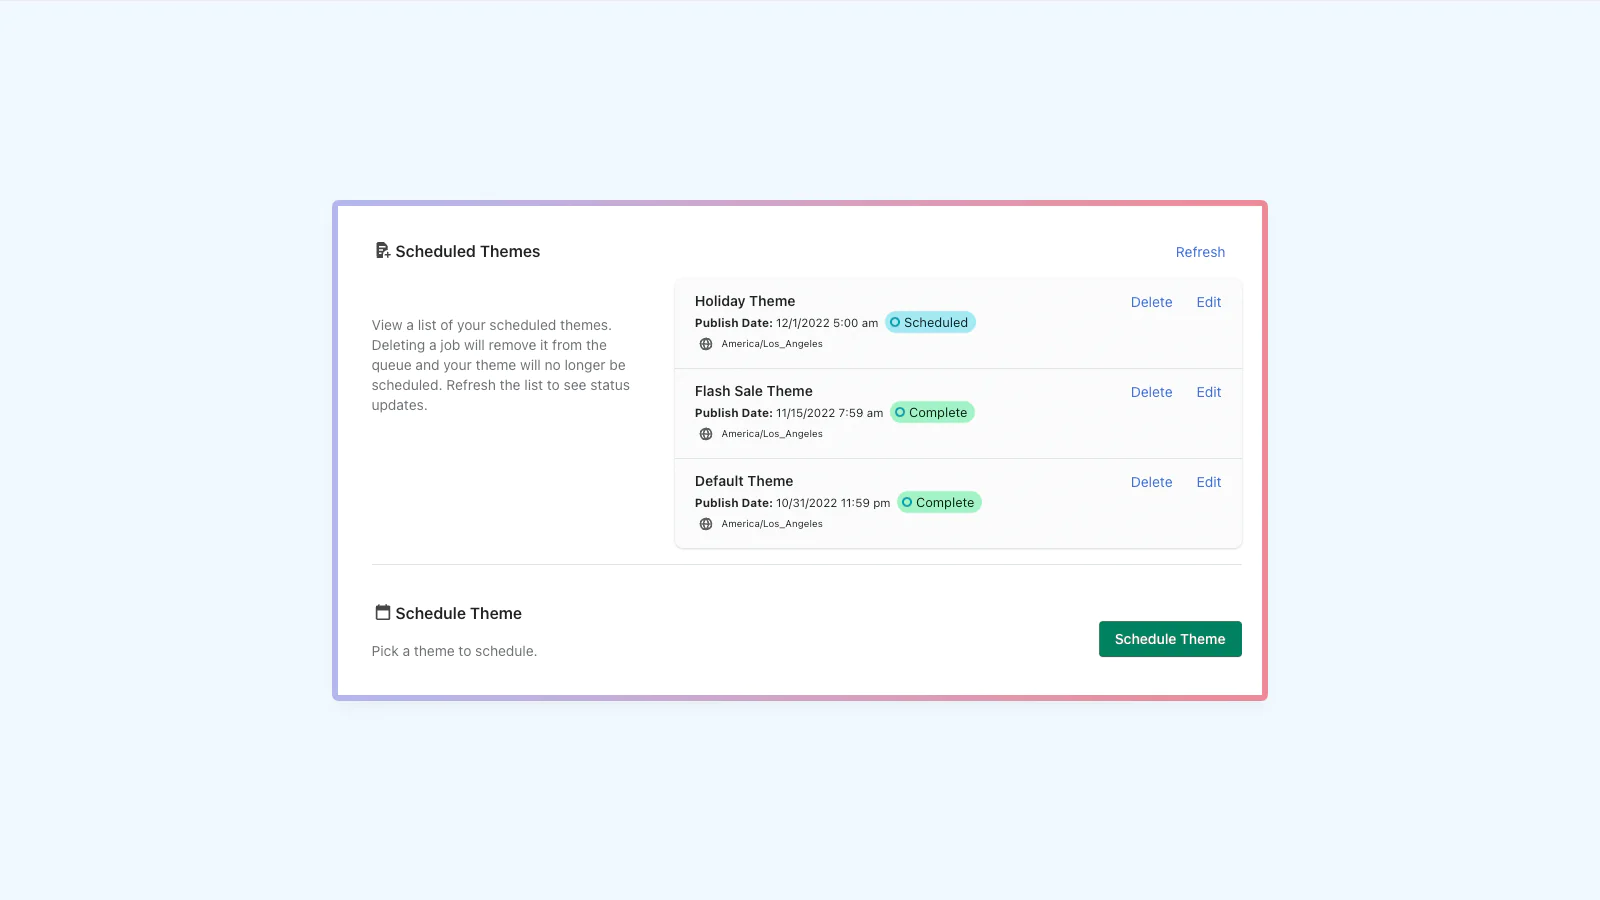Refresh the scheduled themes list
Image resolution: width=1600 pixels, height=900 pixels.
(x=1200, y=252)
